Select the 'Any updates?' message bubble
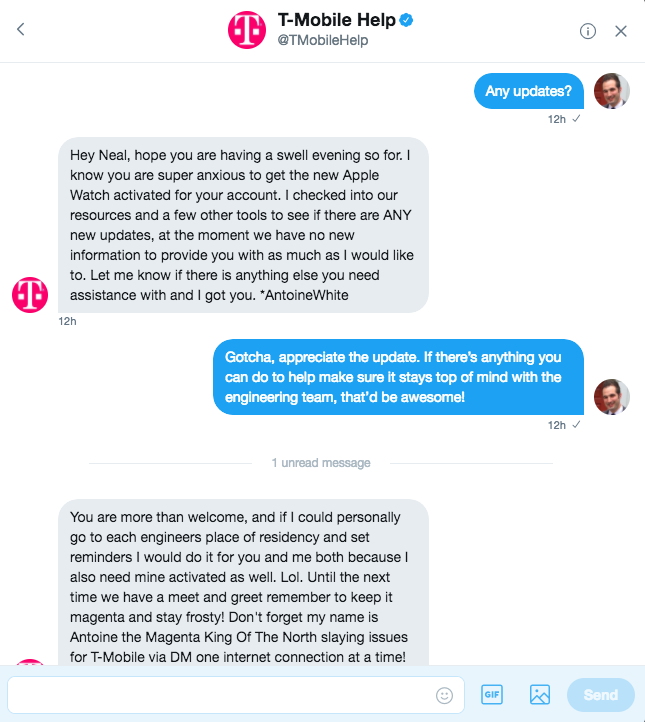The width and height of the screenshot is (645, 722). (529, 91)
